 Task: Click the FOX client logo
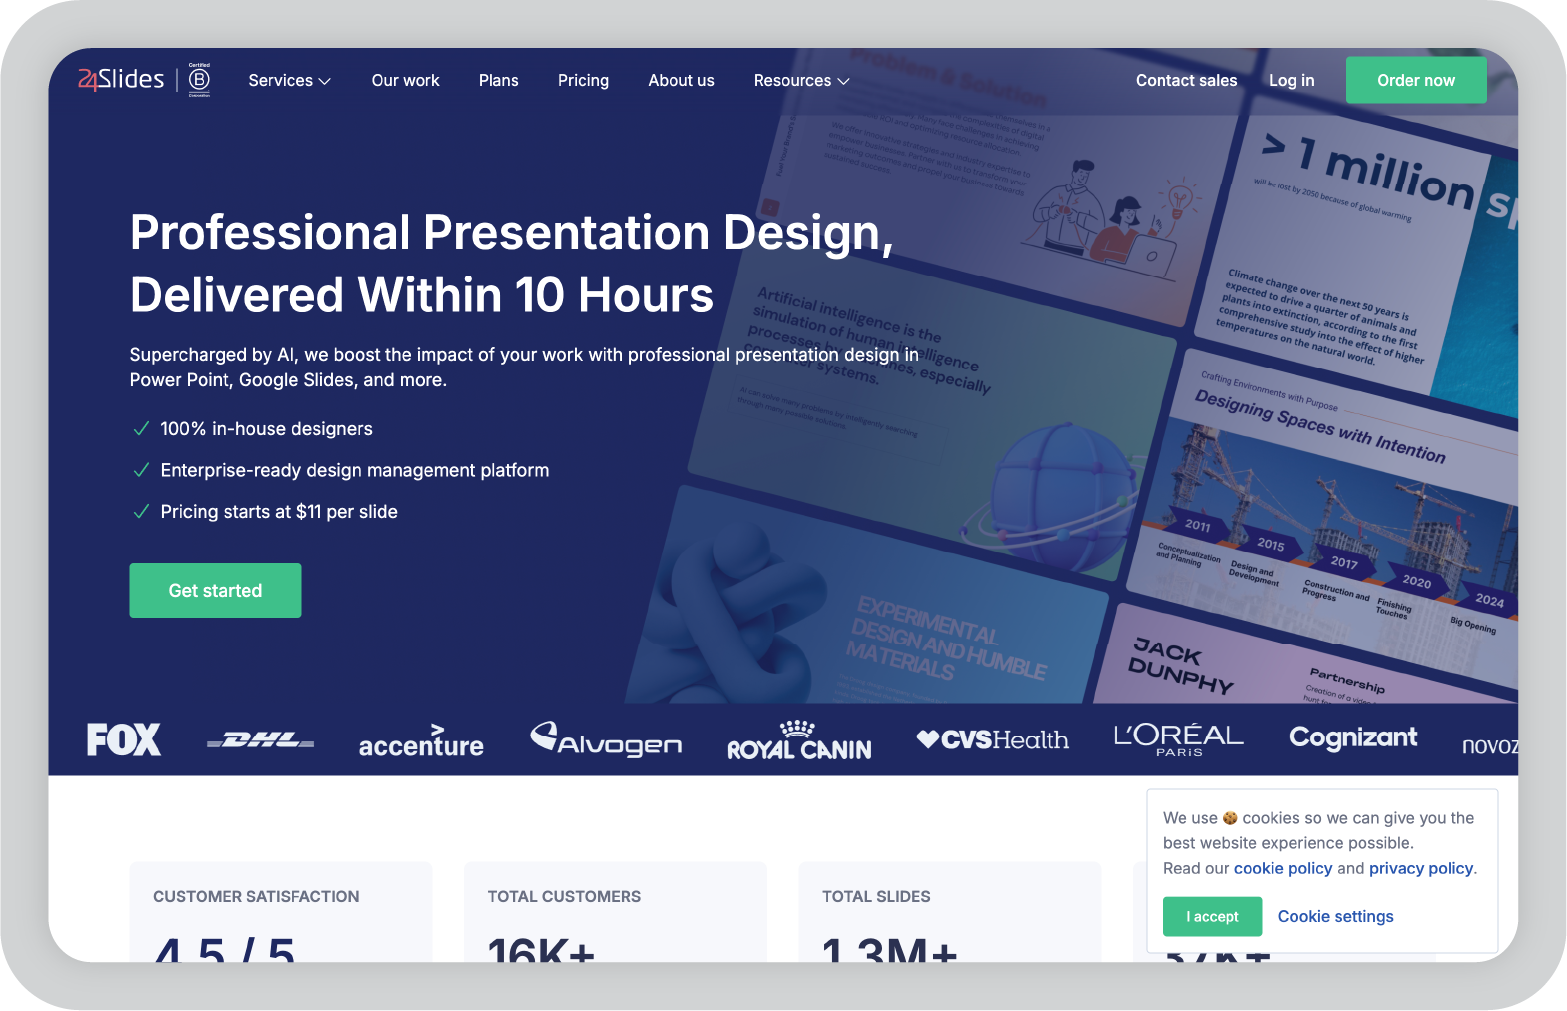tap(124, 740)
